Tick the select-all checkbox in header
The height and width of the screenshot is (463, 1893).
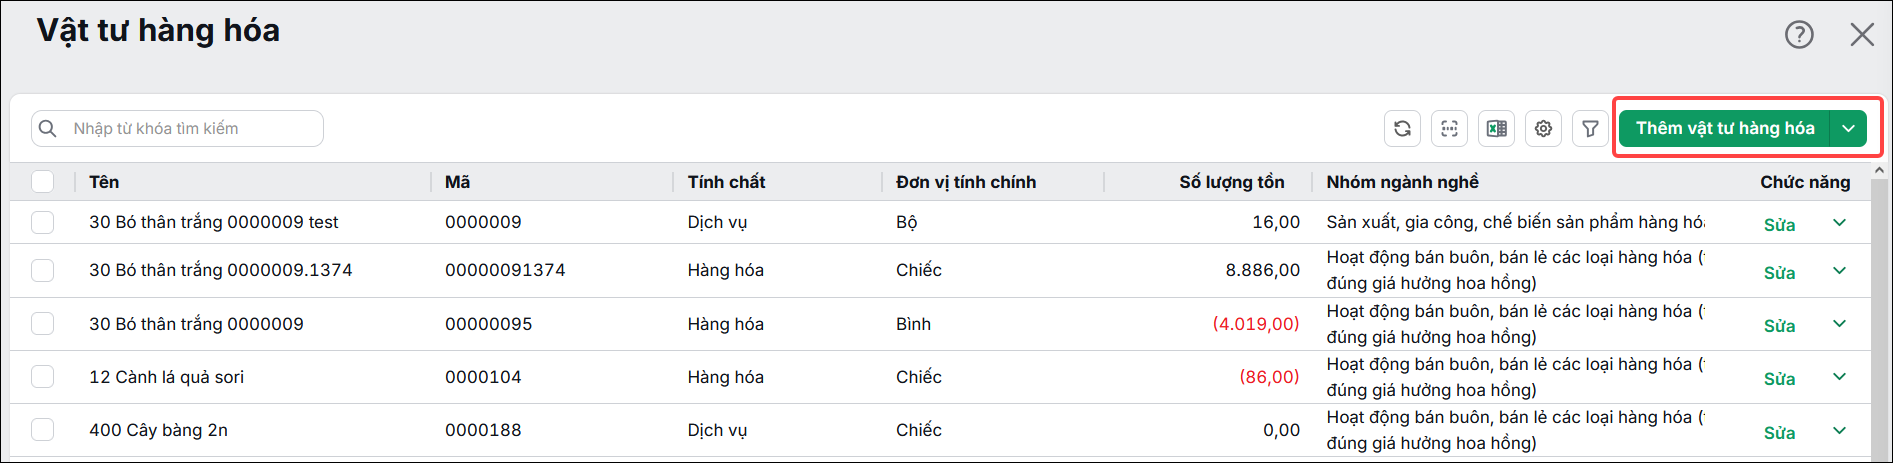[42, 182]
